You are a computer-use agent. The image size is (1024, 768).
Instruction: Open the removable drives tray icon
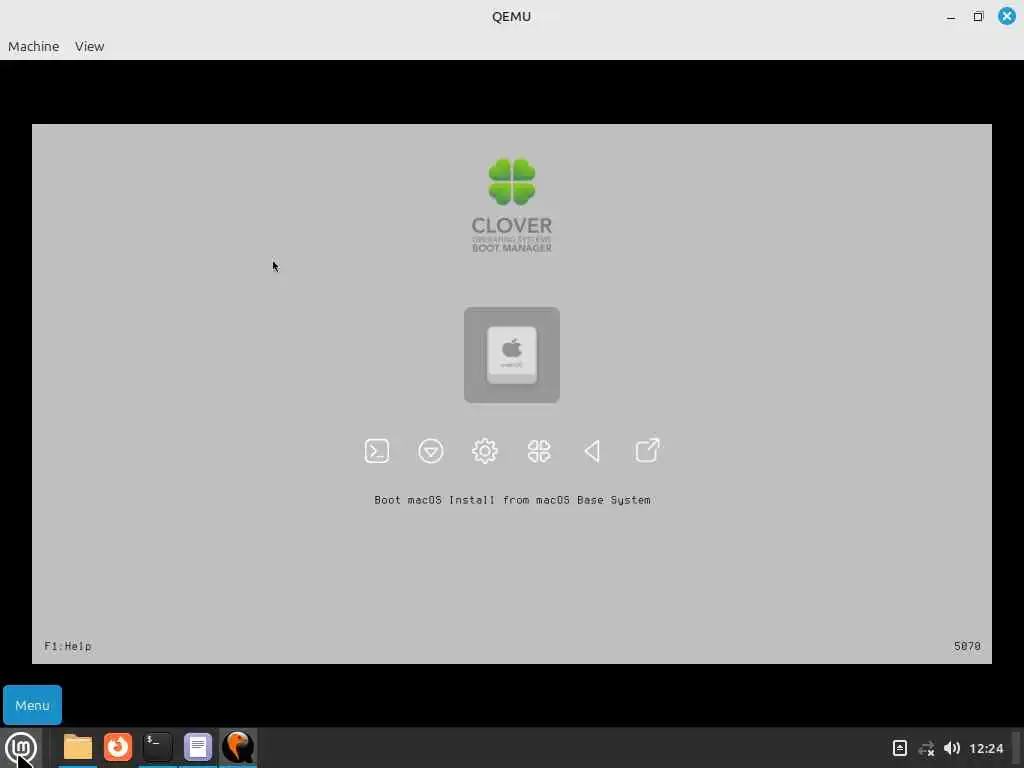899,748
